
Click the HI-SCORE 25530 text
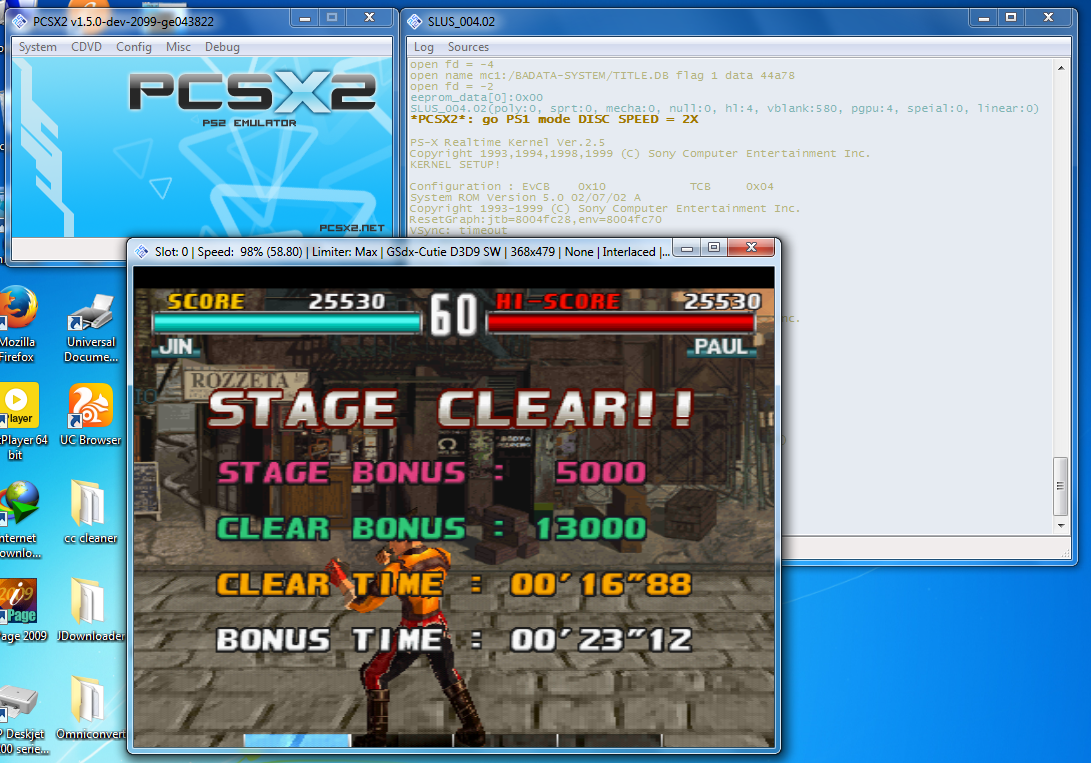pyautogui.click(x=628, y=301)
